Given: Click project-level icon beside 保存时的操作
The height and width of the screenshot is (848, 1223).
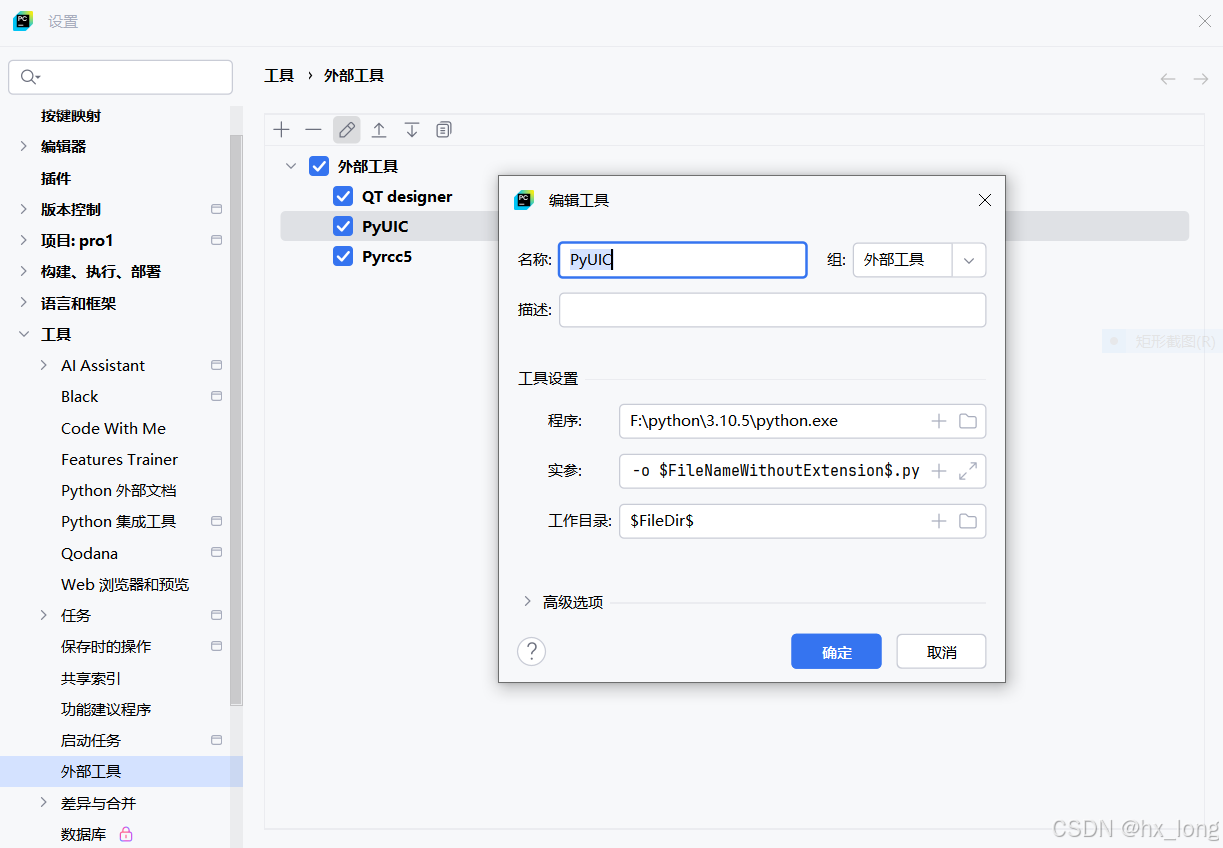Looking at the screenshot, I should (216, 646).
